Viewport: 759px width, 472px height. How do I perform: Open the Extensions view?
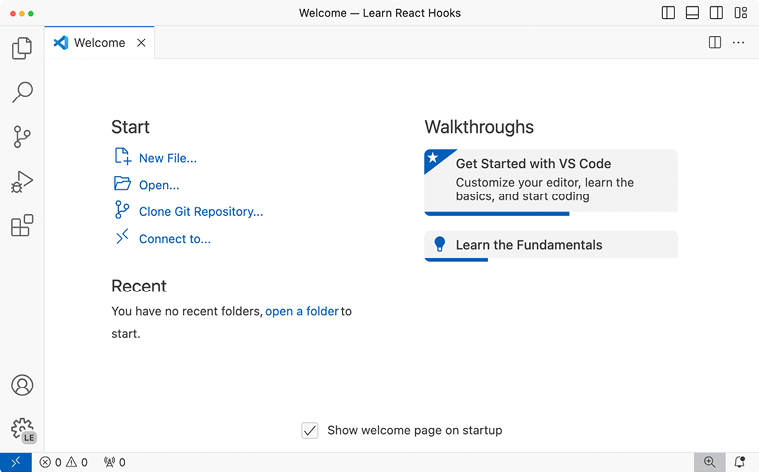click(x=22, y=226)
